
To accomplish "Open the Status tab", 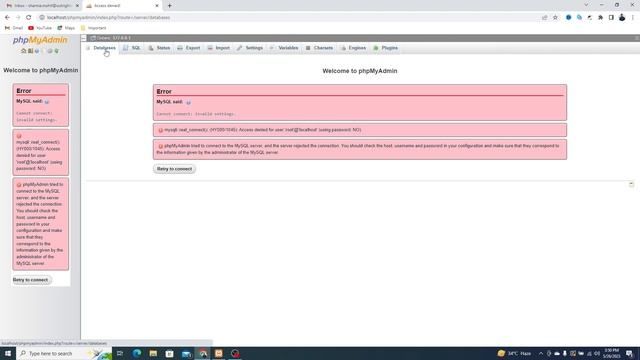I will coord(160,48).
